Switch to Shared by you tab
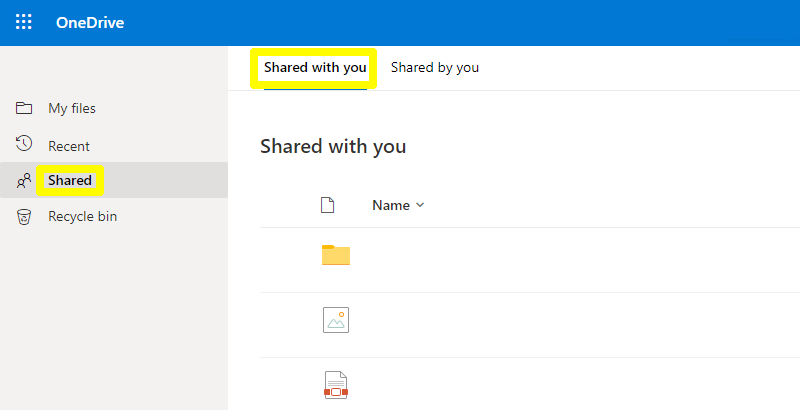This screenshot has width=800, height=410. tap(435, 67)
